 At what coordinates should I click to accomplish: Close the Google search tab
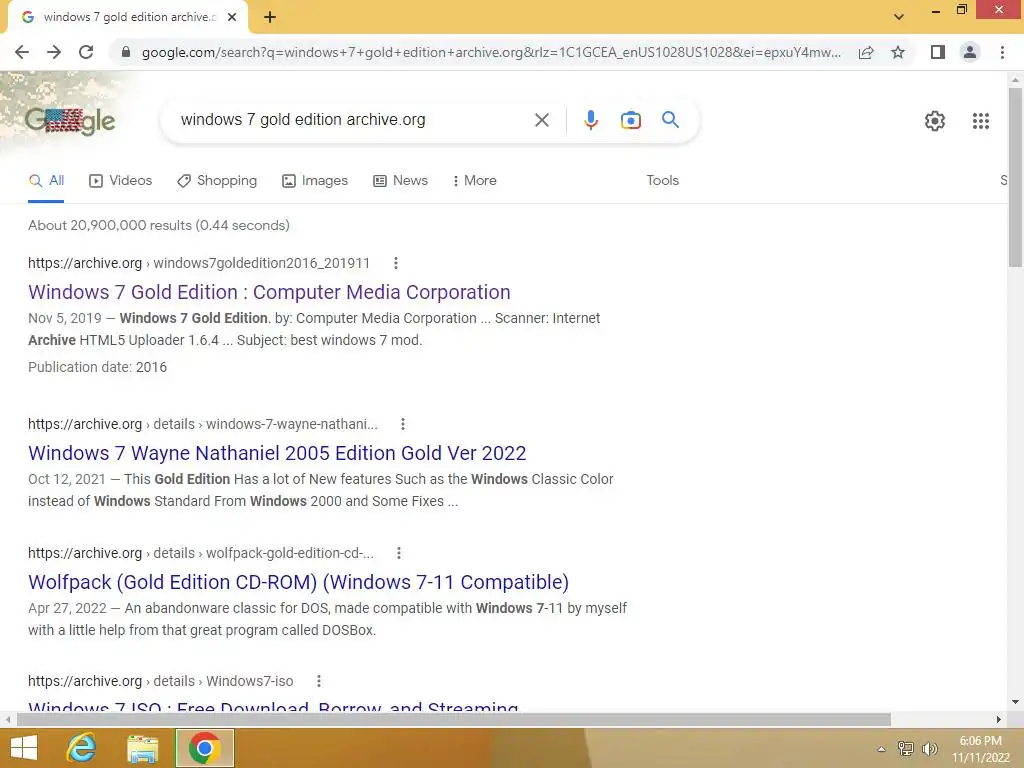pos(232,17)
